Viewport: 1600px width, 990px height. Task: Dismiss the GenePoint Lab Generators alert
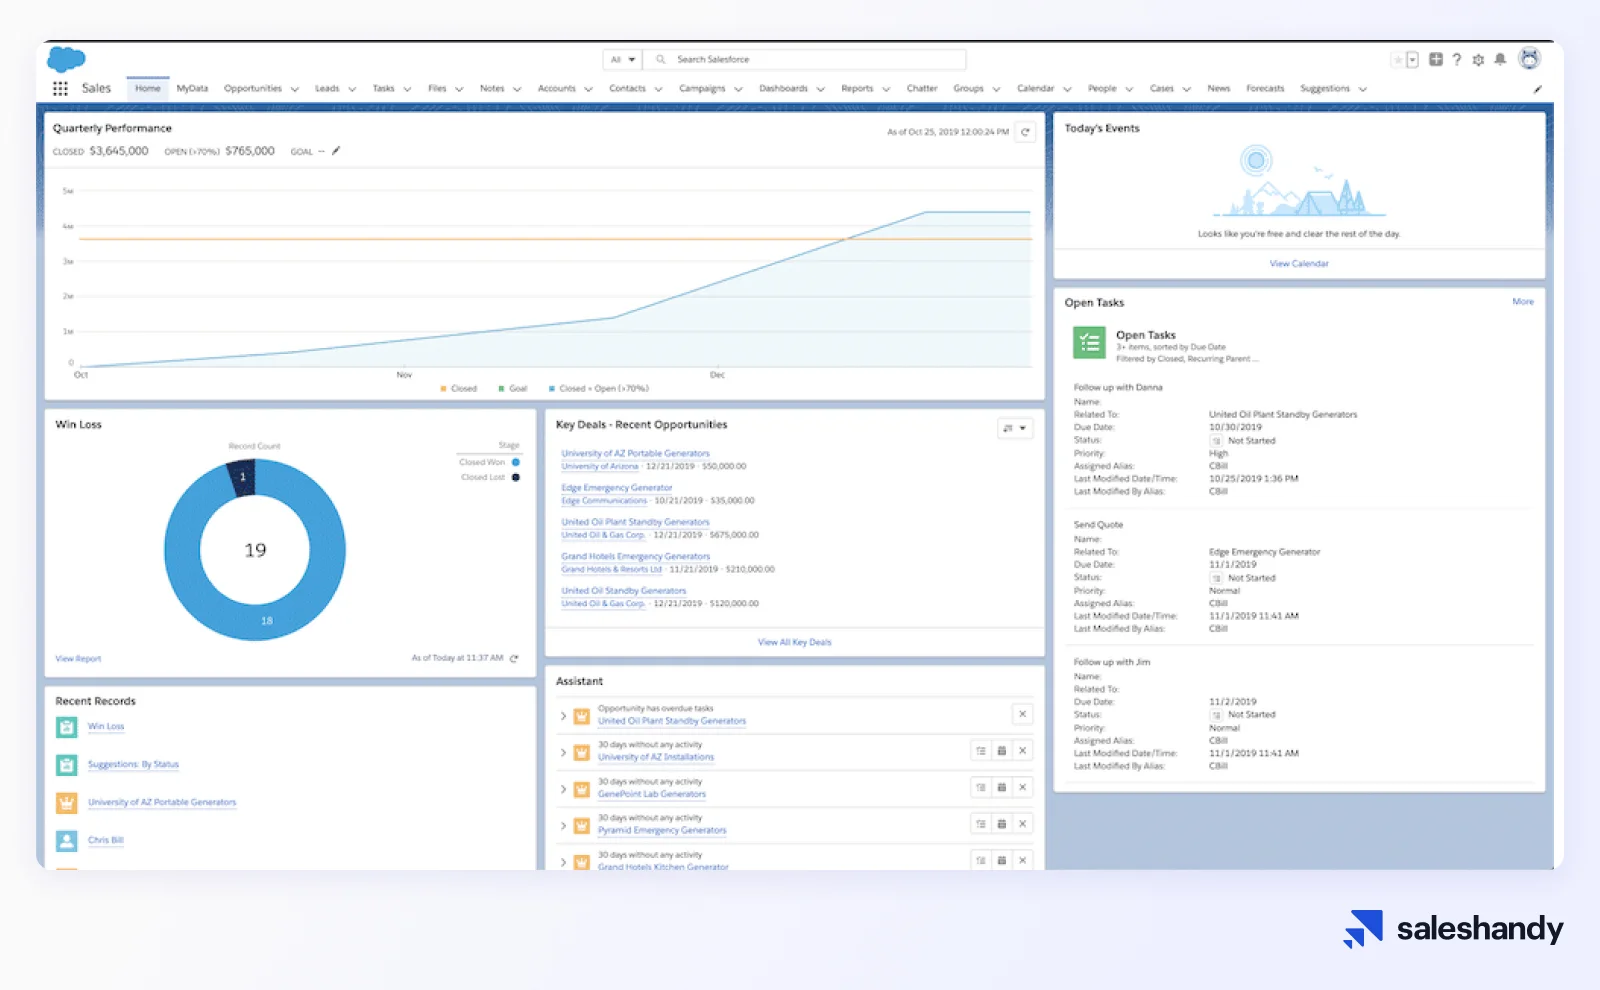point(1022,787)
